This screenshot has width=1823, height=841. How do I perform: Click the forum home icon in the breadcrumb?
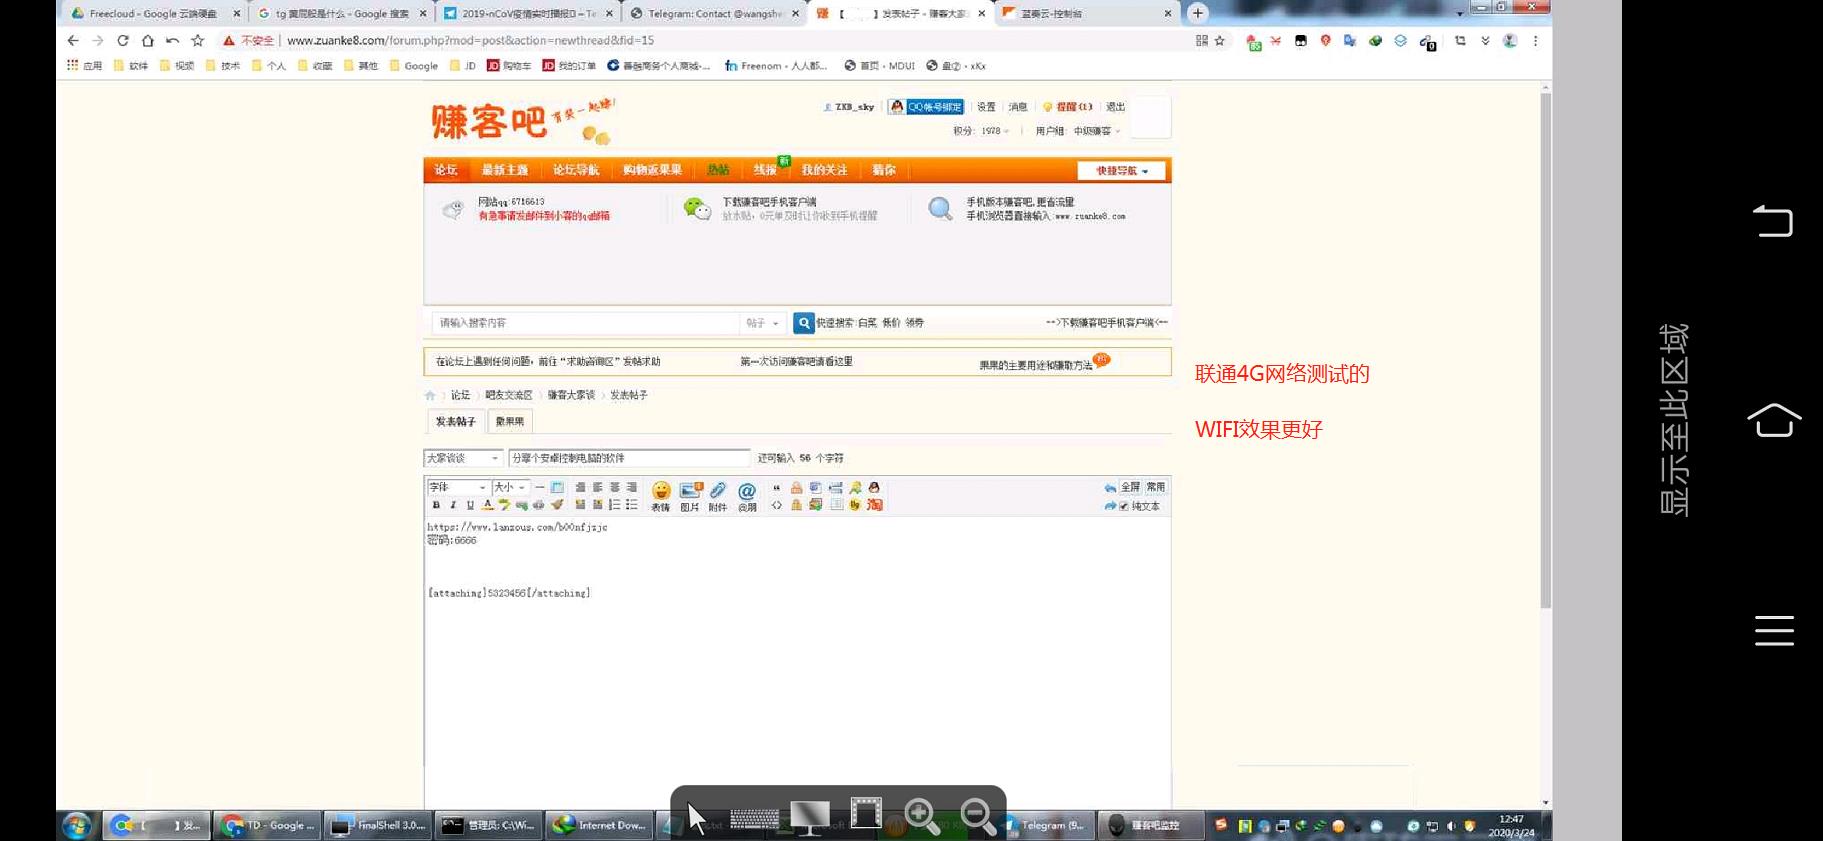pyautogui.click(x=430, y=395)
